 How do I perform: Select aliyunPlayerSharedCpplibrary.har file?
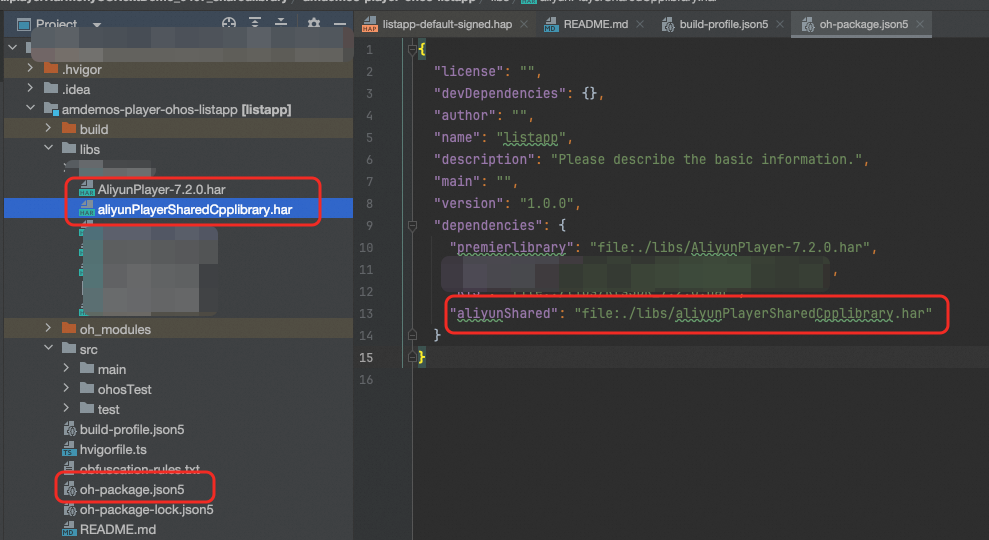(195, 209)
